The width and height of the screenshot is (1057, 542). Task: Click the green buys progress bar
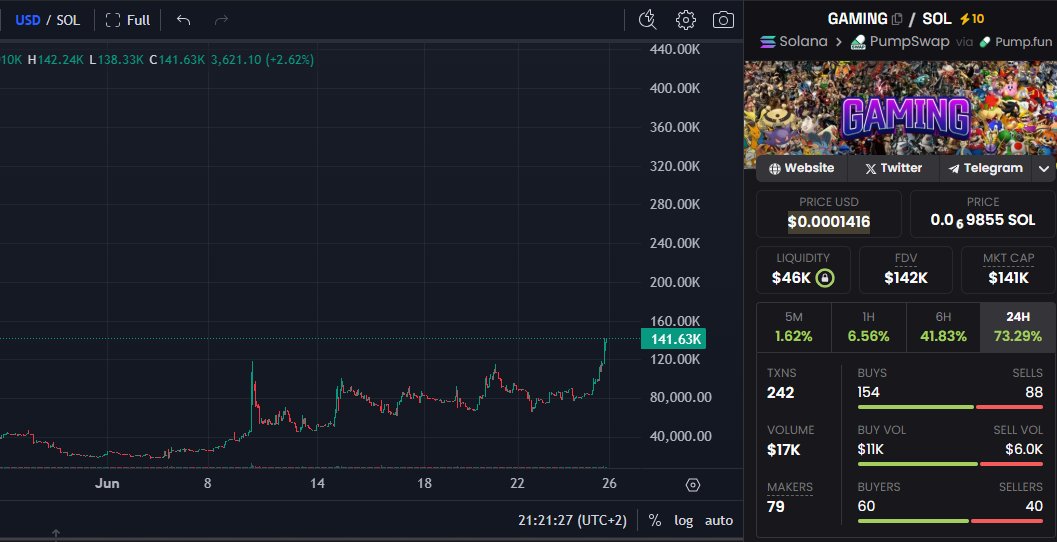pos(915,407)
